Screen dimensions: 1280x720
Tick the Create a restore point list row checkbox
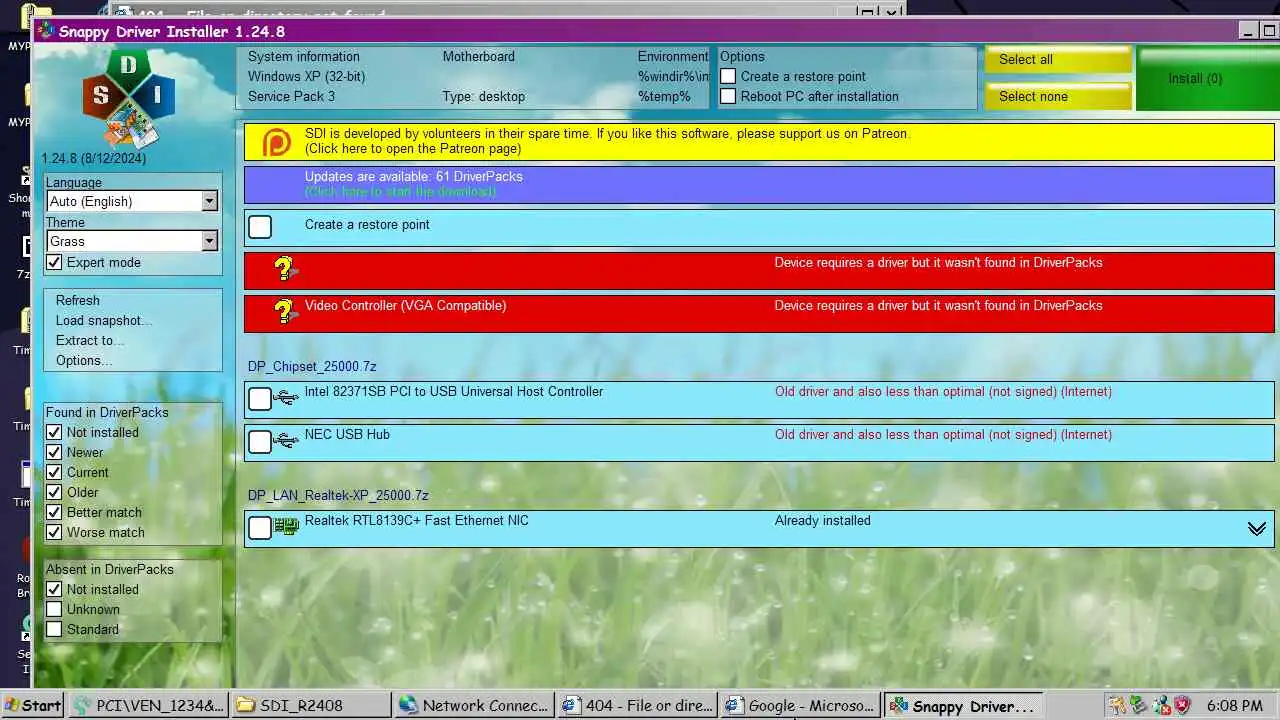(260, 227)
